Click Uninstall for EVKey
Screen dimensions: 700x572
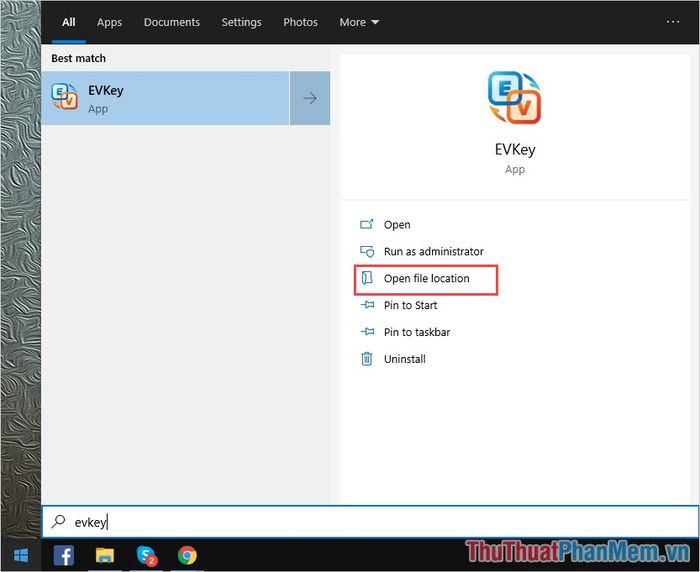[x=404, y=359]
